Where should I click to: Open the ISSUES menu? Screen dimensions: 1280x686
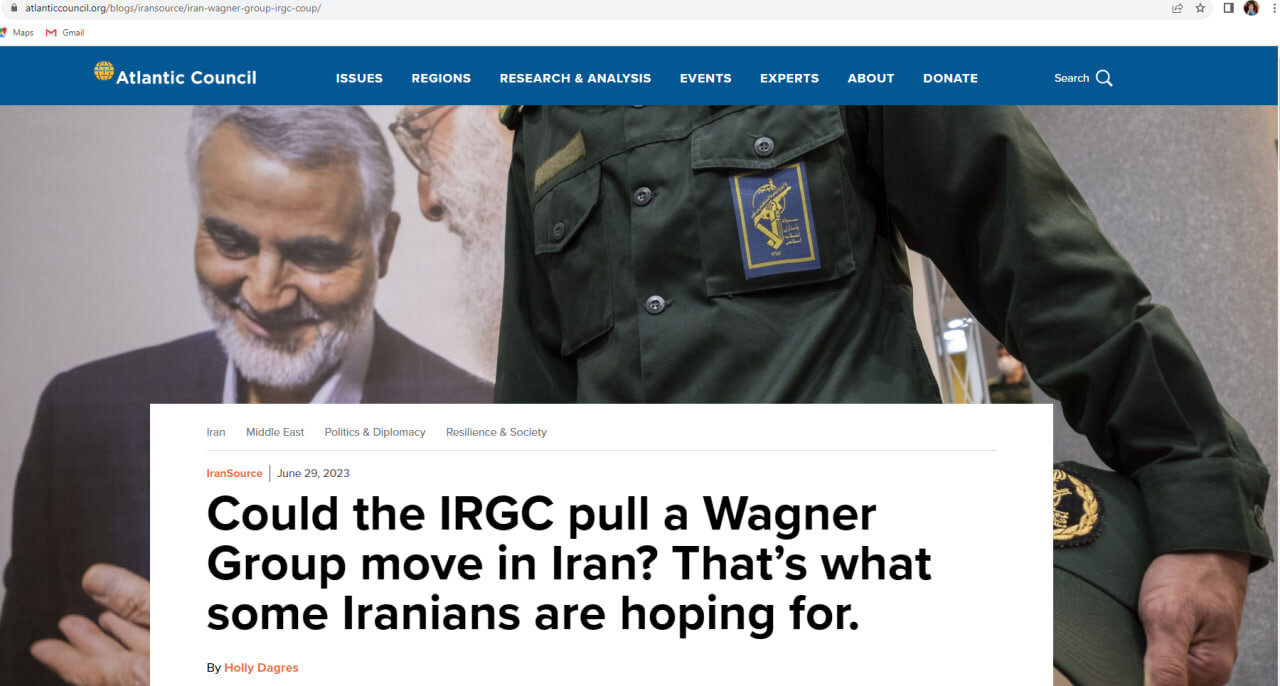(359, 78)
